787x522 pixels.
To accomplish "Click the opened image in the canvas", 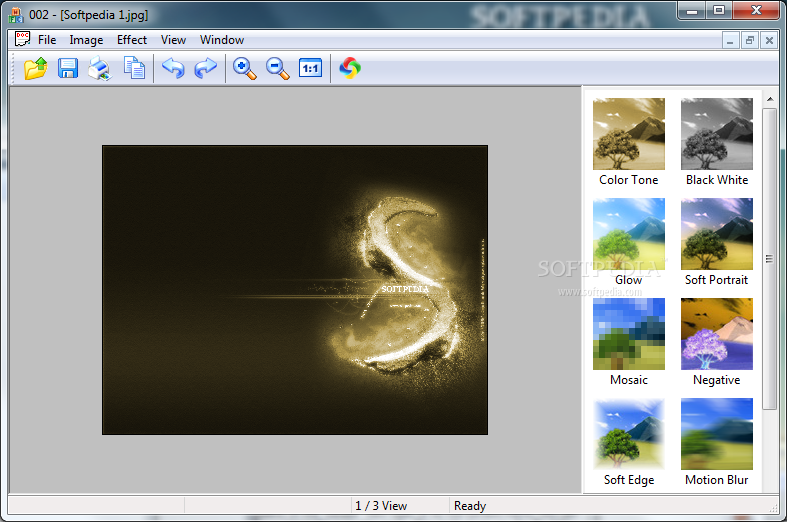I will pos(295,290).
